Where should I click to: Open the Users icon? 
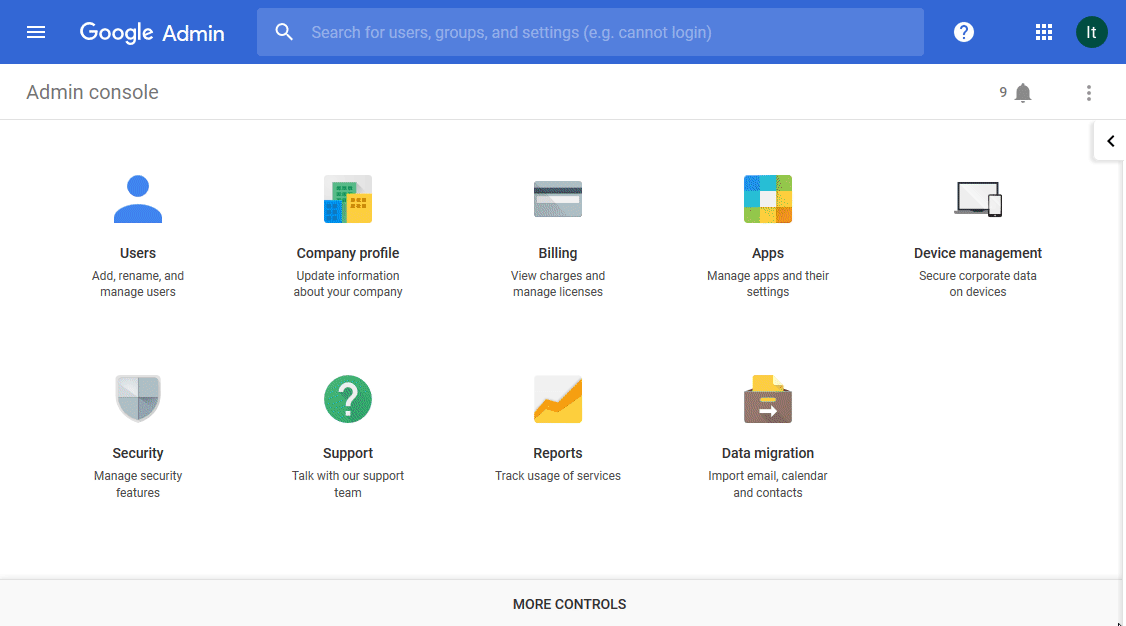tap(138, 199)
